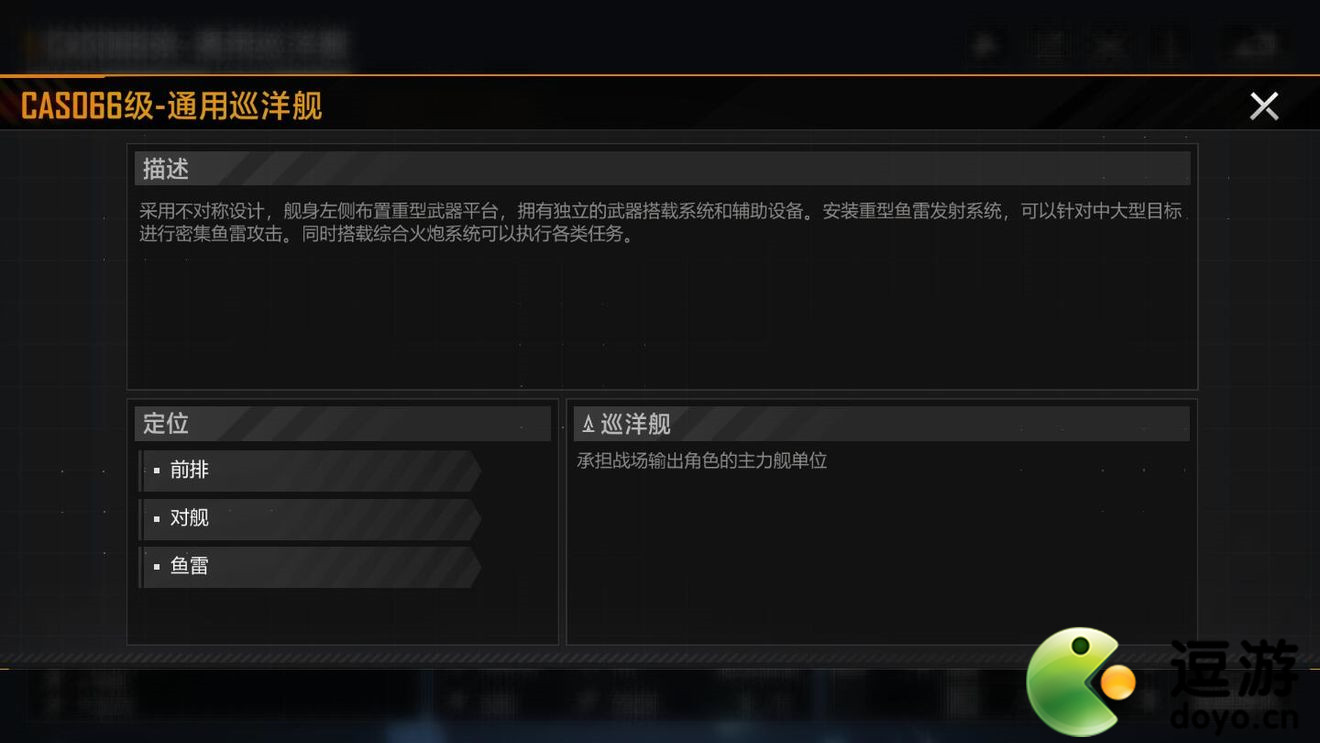Open the doyo.cn watermark link
This screenshot has width=1320, height=743.
click(1234, 717)
